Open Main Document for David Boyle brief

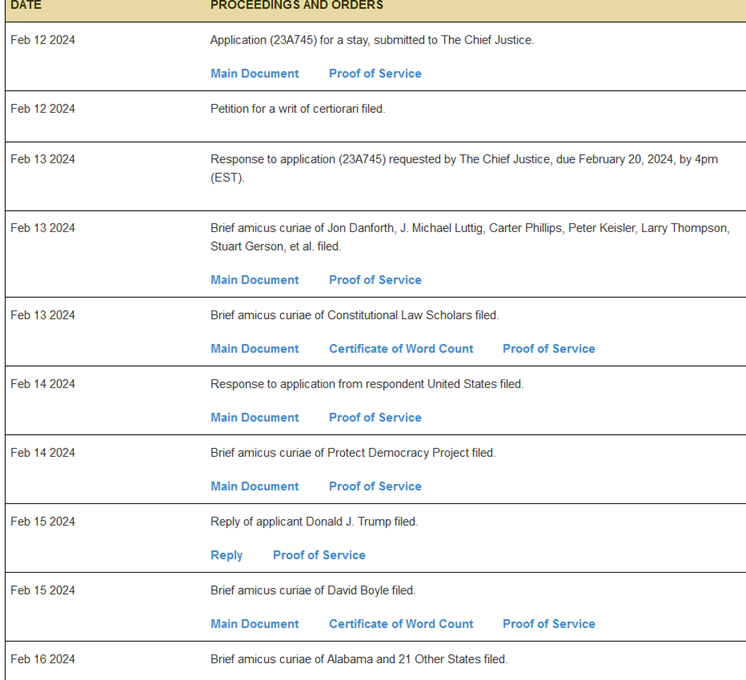click(x=255, y=624)
